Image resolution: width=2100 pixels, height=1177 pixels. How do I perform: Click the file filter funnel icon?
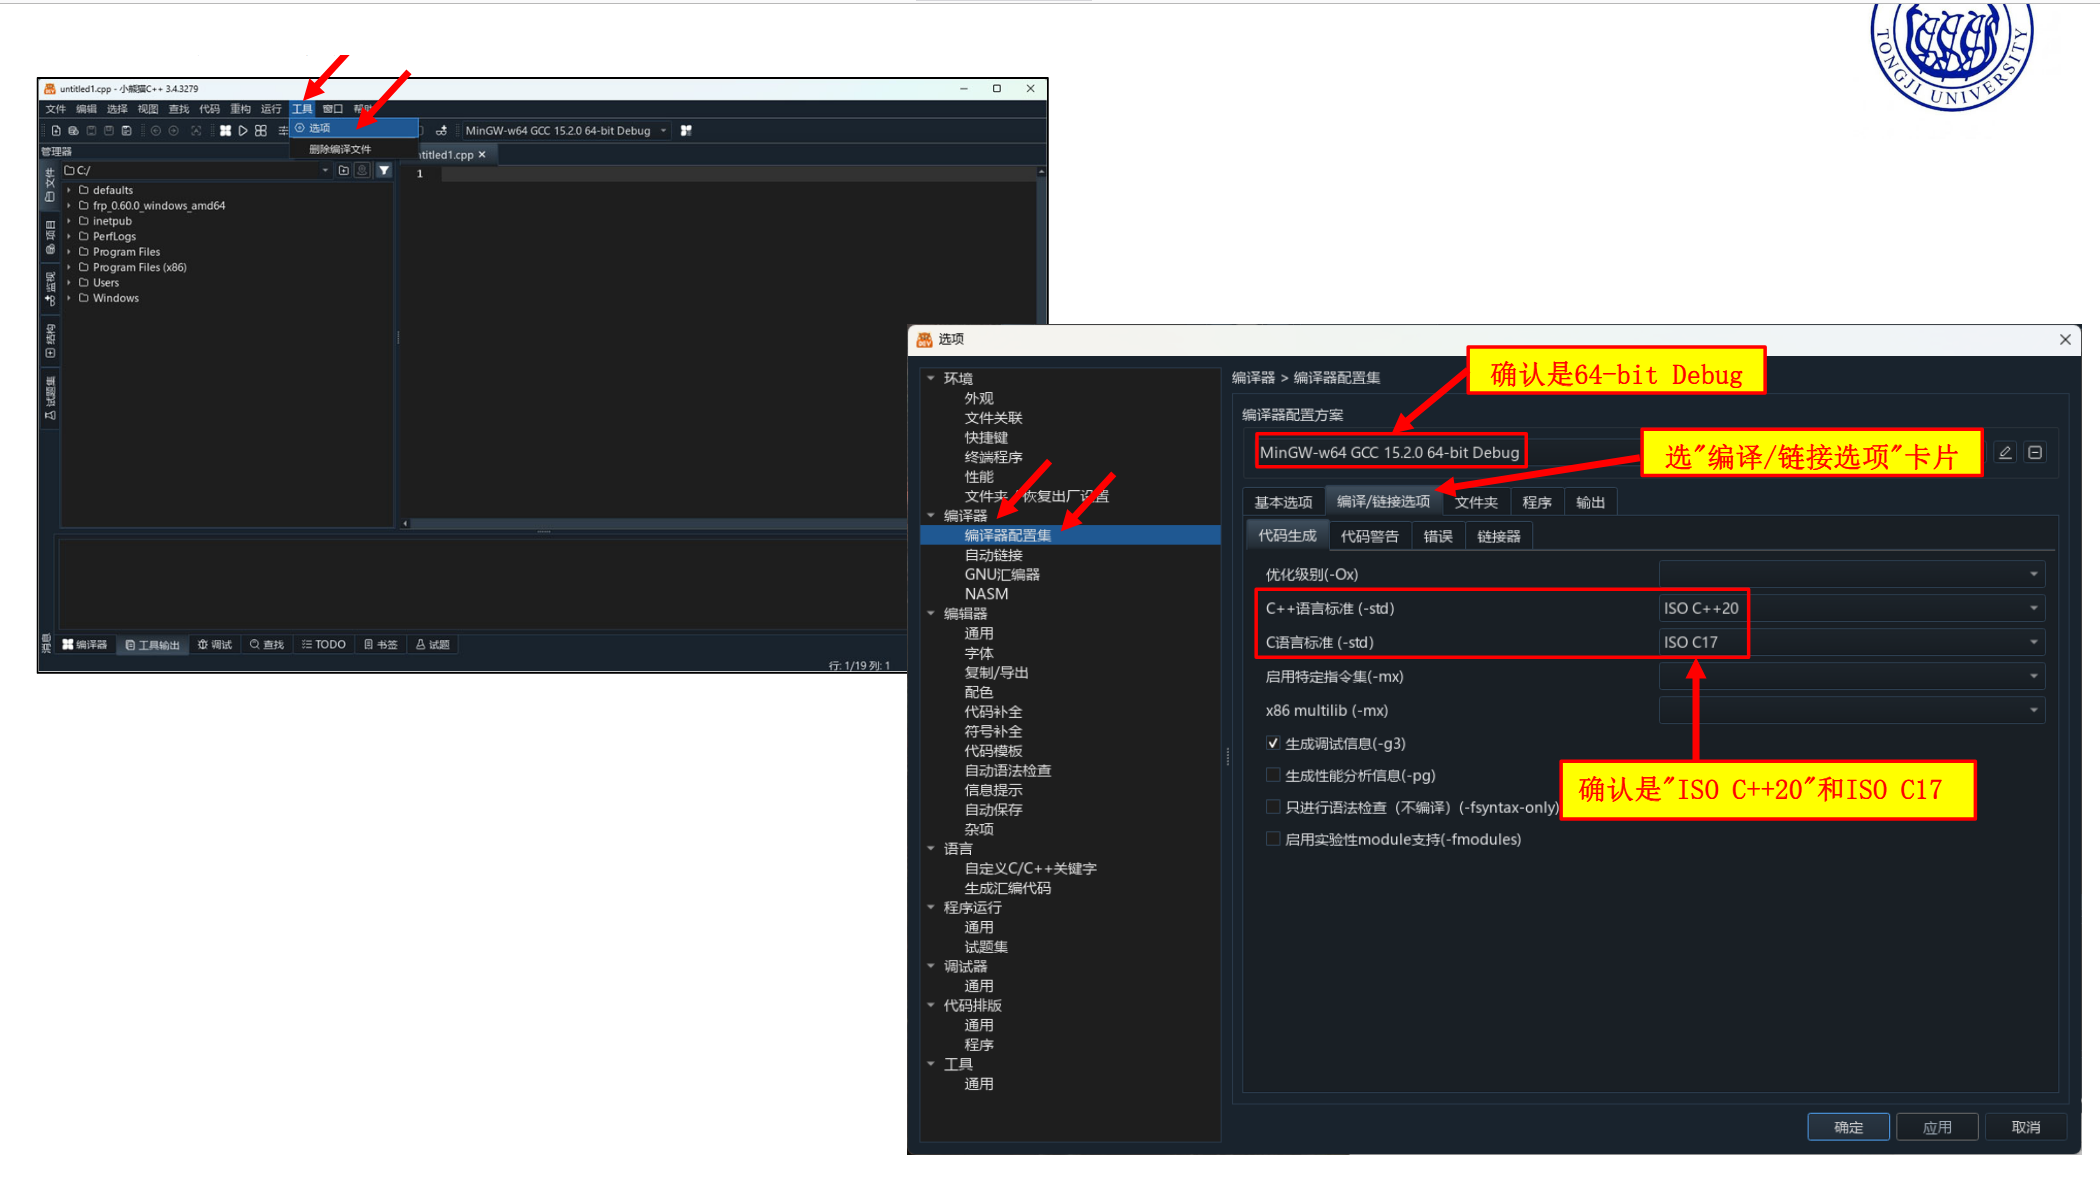pyautogui.click(x=384, y=171)
